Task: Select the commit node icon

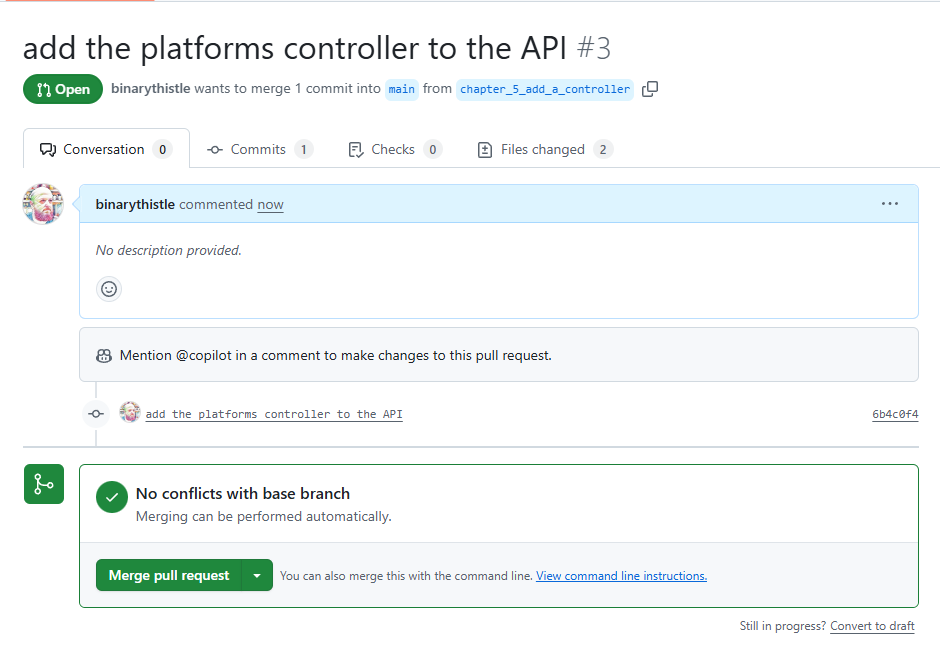Action: click(95, 413)
